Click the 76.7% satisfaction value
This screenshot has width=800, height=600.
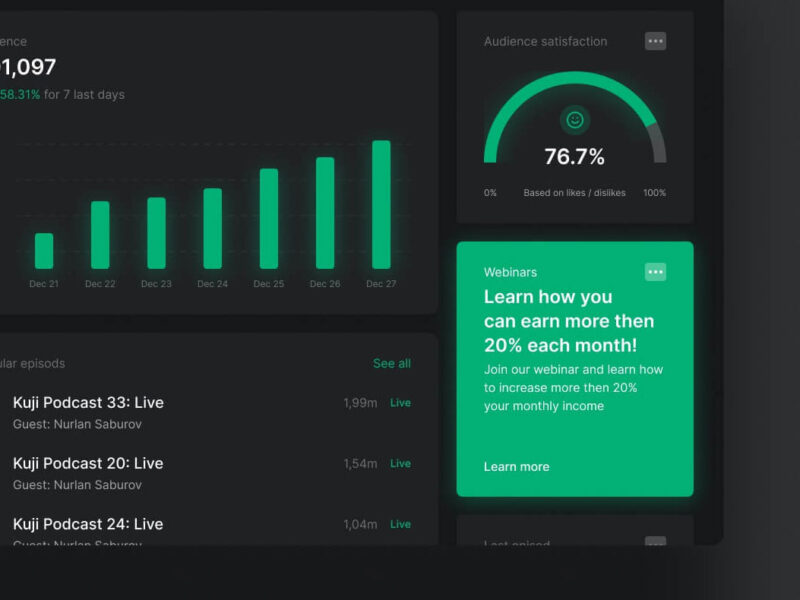point(574,157)
